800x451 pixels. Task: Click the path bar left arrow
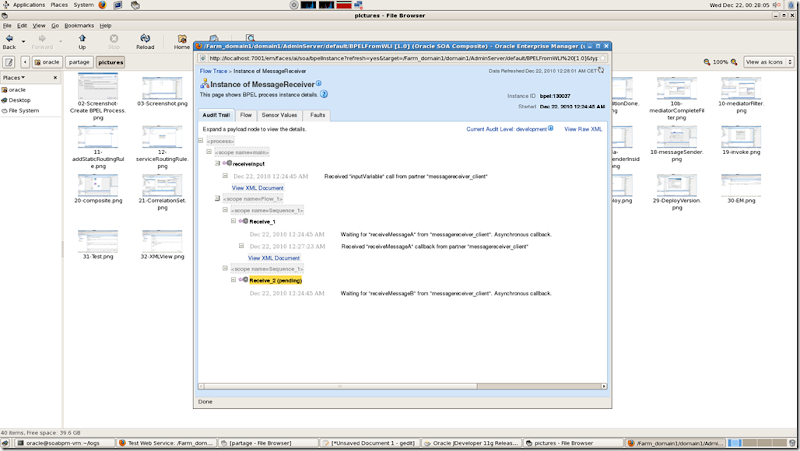[x=24, y=62]
